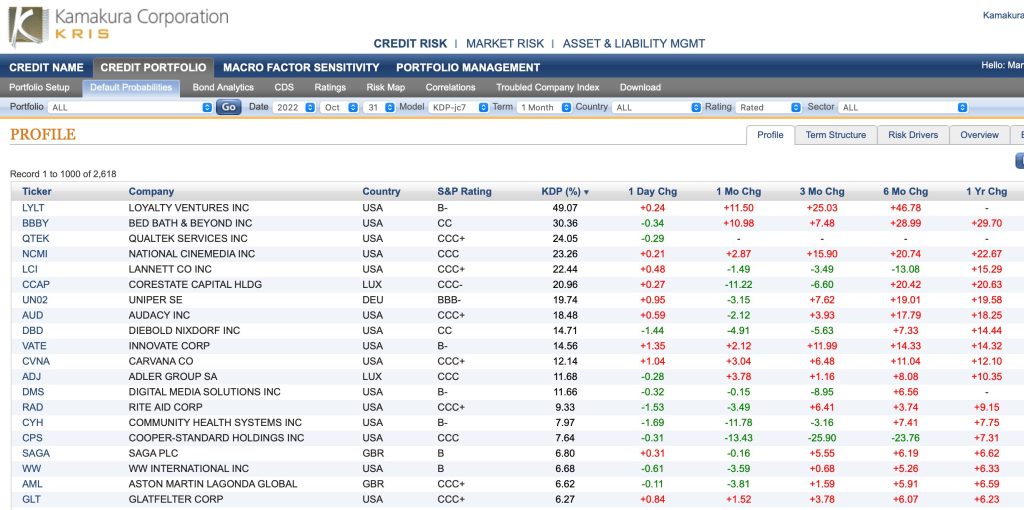The height and width of the screenshot is (510, 1024).
Task: Open Bond Analytics submenu
Action: (223, 88)
